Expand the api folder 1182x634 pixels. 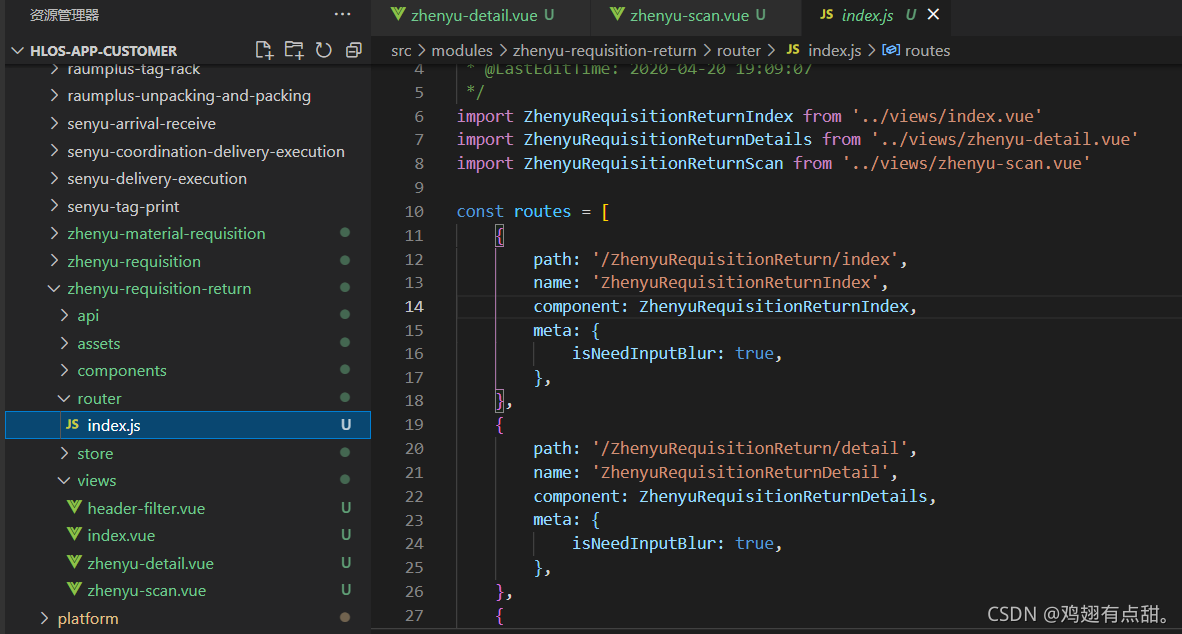tap(87, 316)
